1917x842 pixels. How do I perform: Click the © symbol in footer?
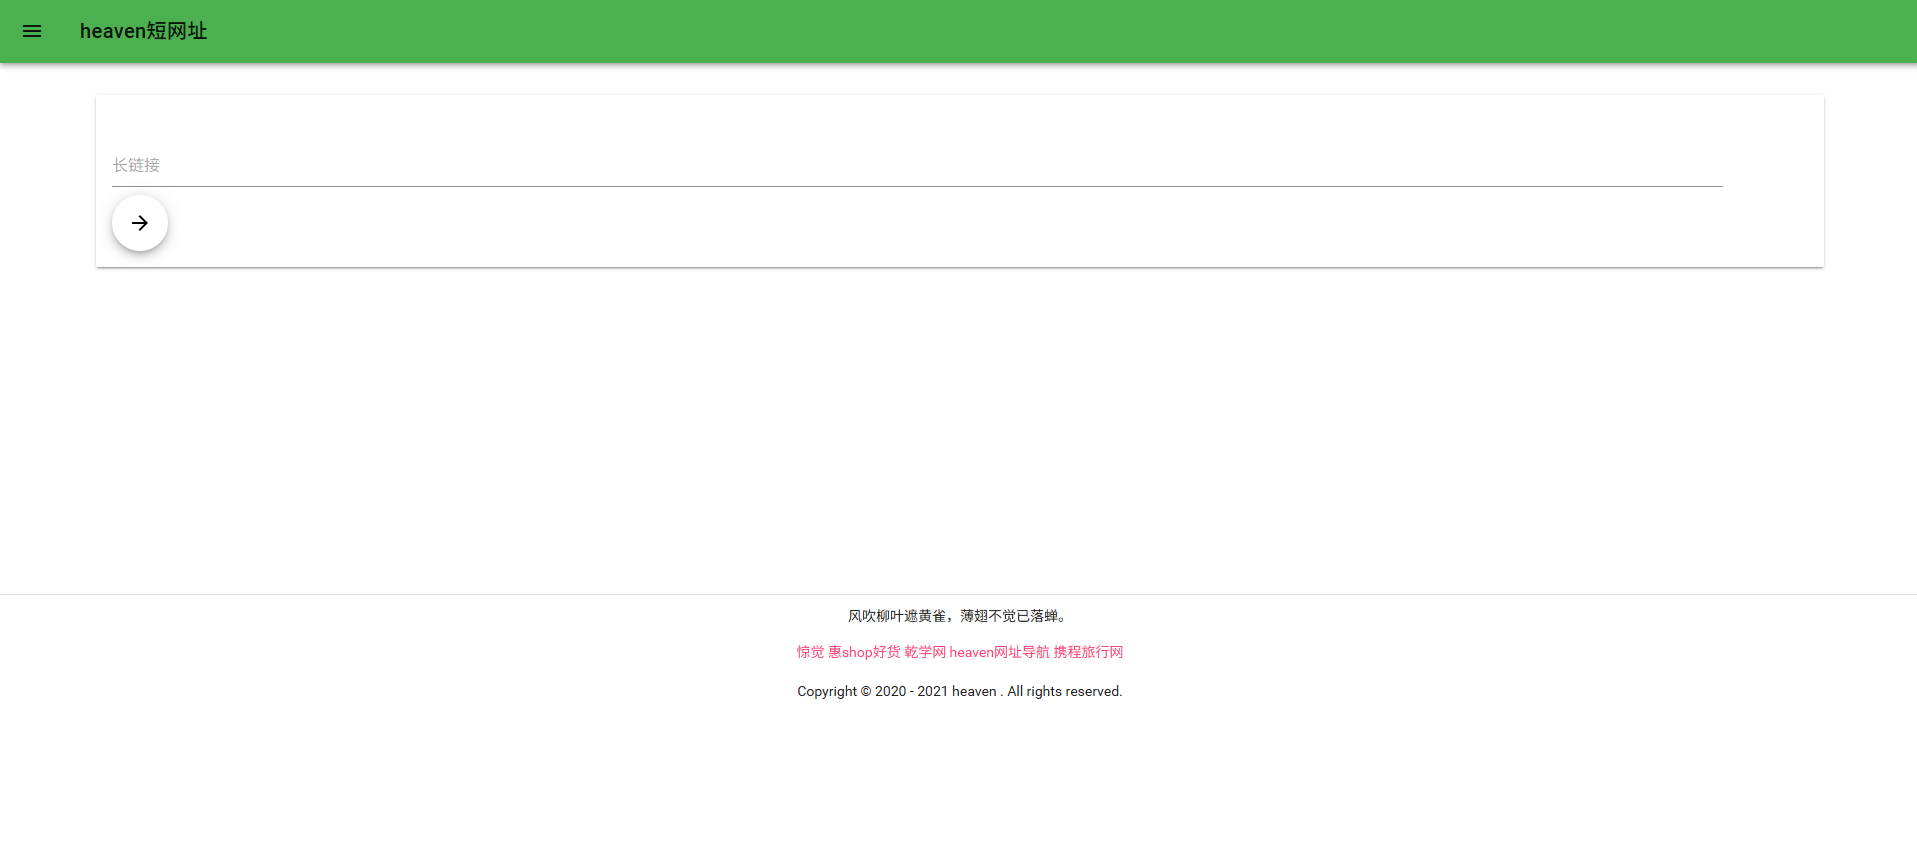tap(866, 691)
